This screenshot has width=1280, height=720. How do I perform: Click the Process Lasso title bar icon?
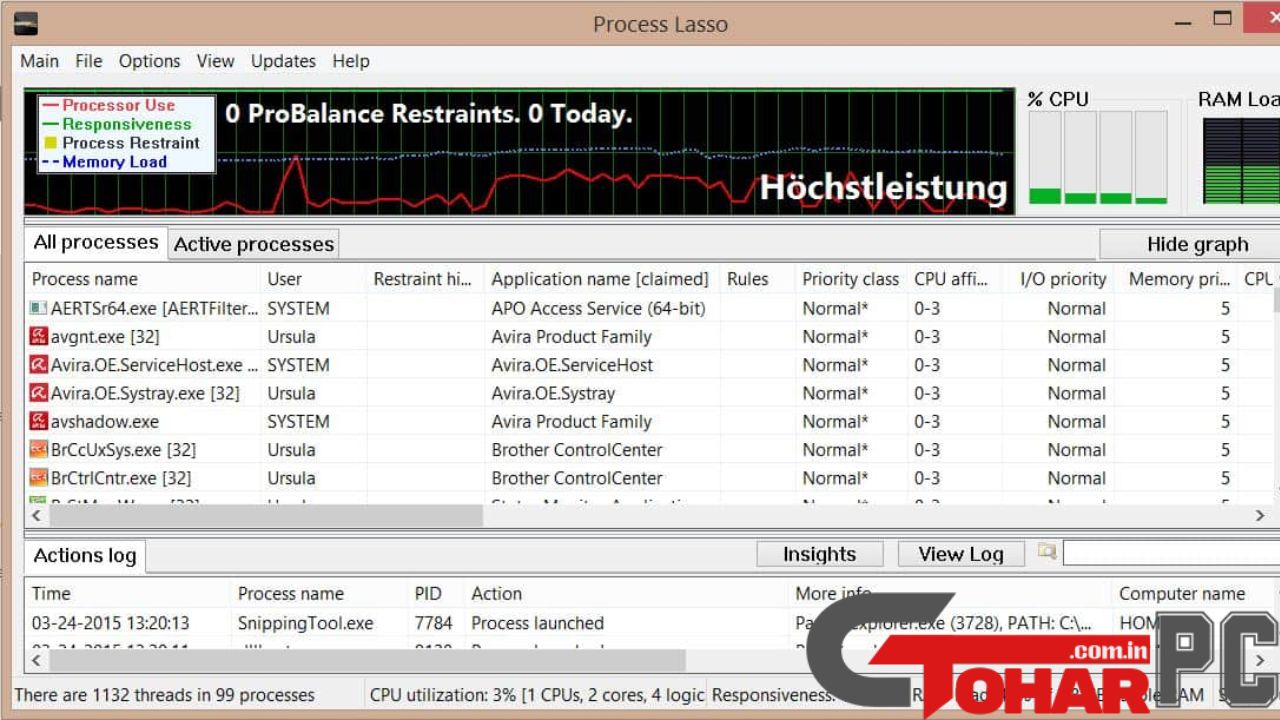26,23
